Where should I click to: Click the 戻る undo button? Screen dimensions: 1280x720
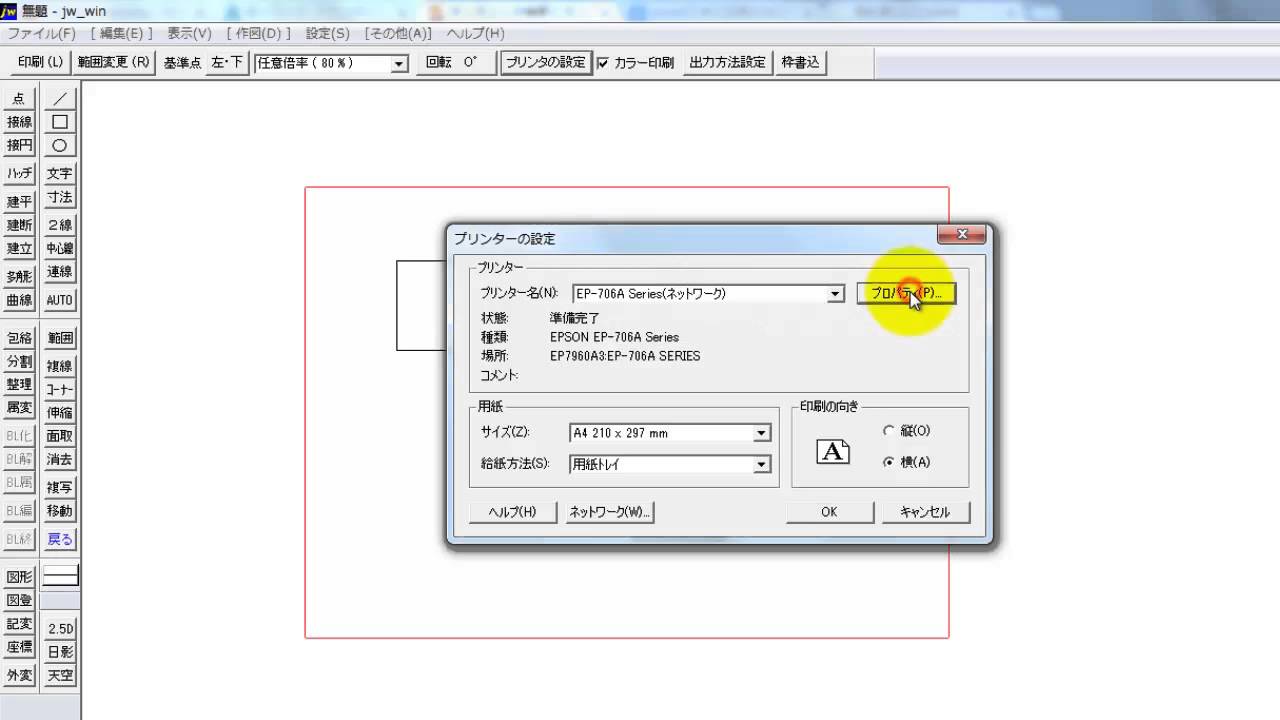pos(60,539)
